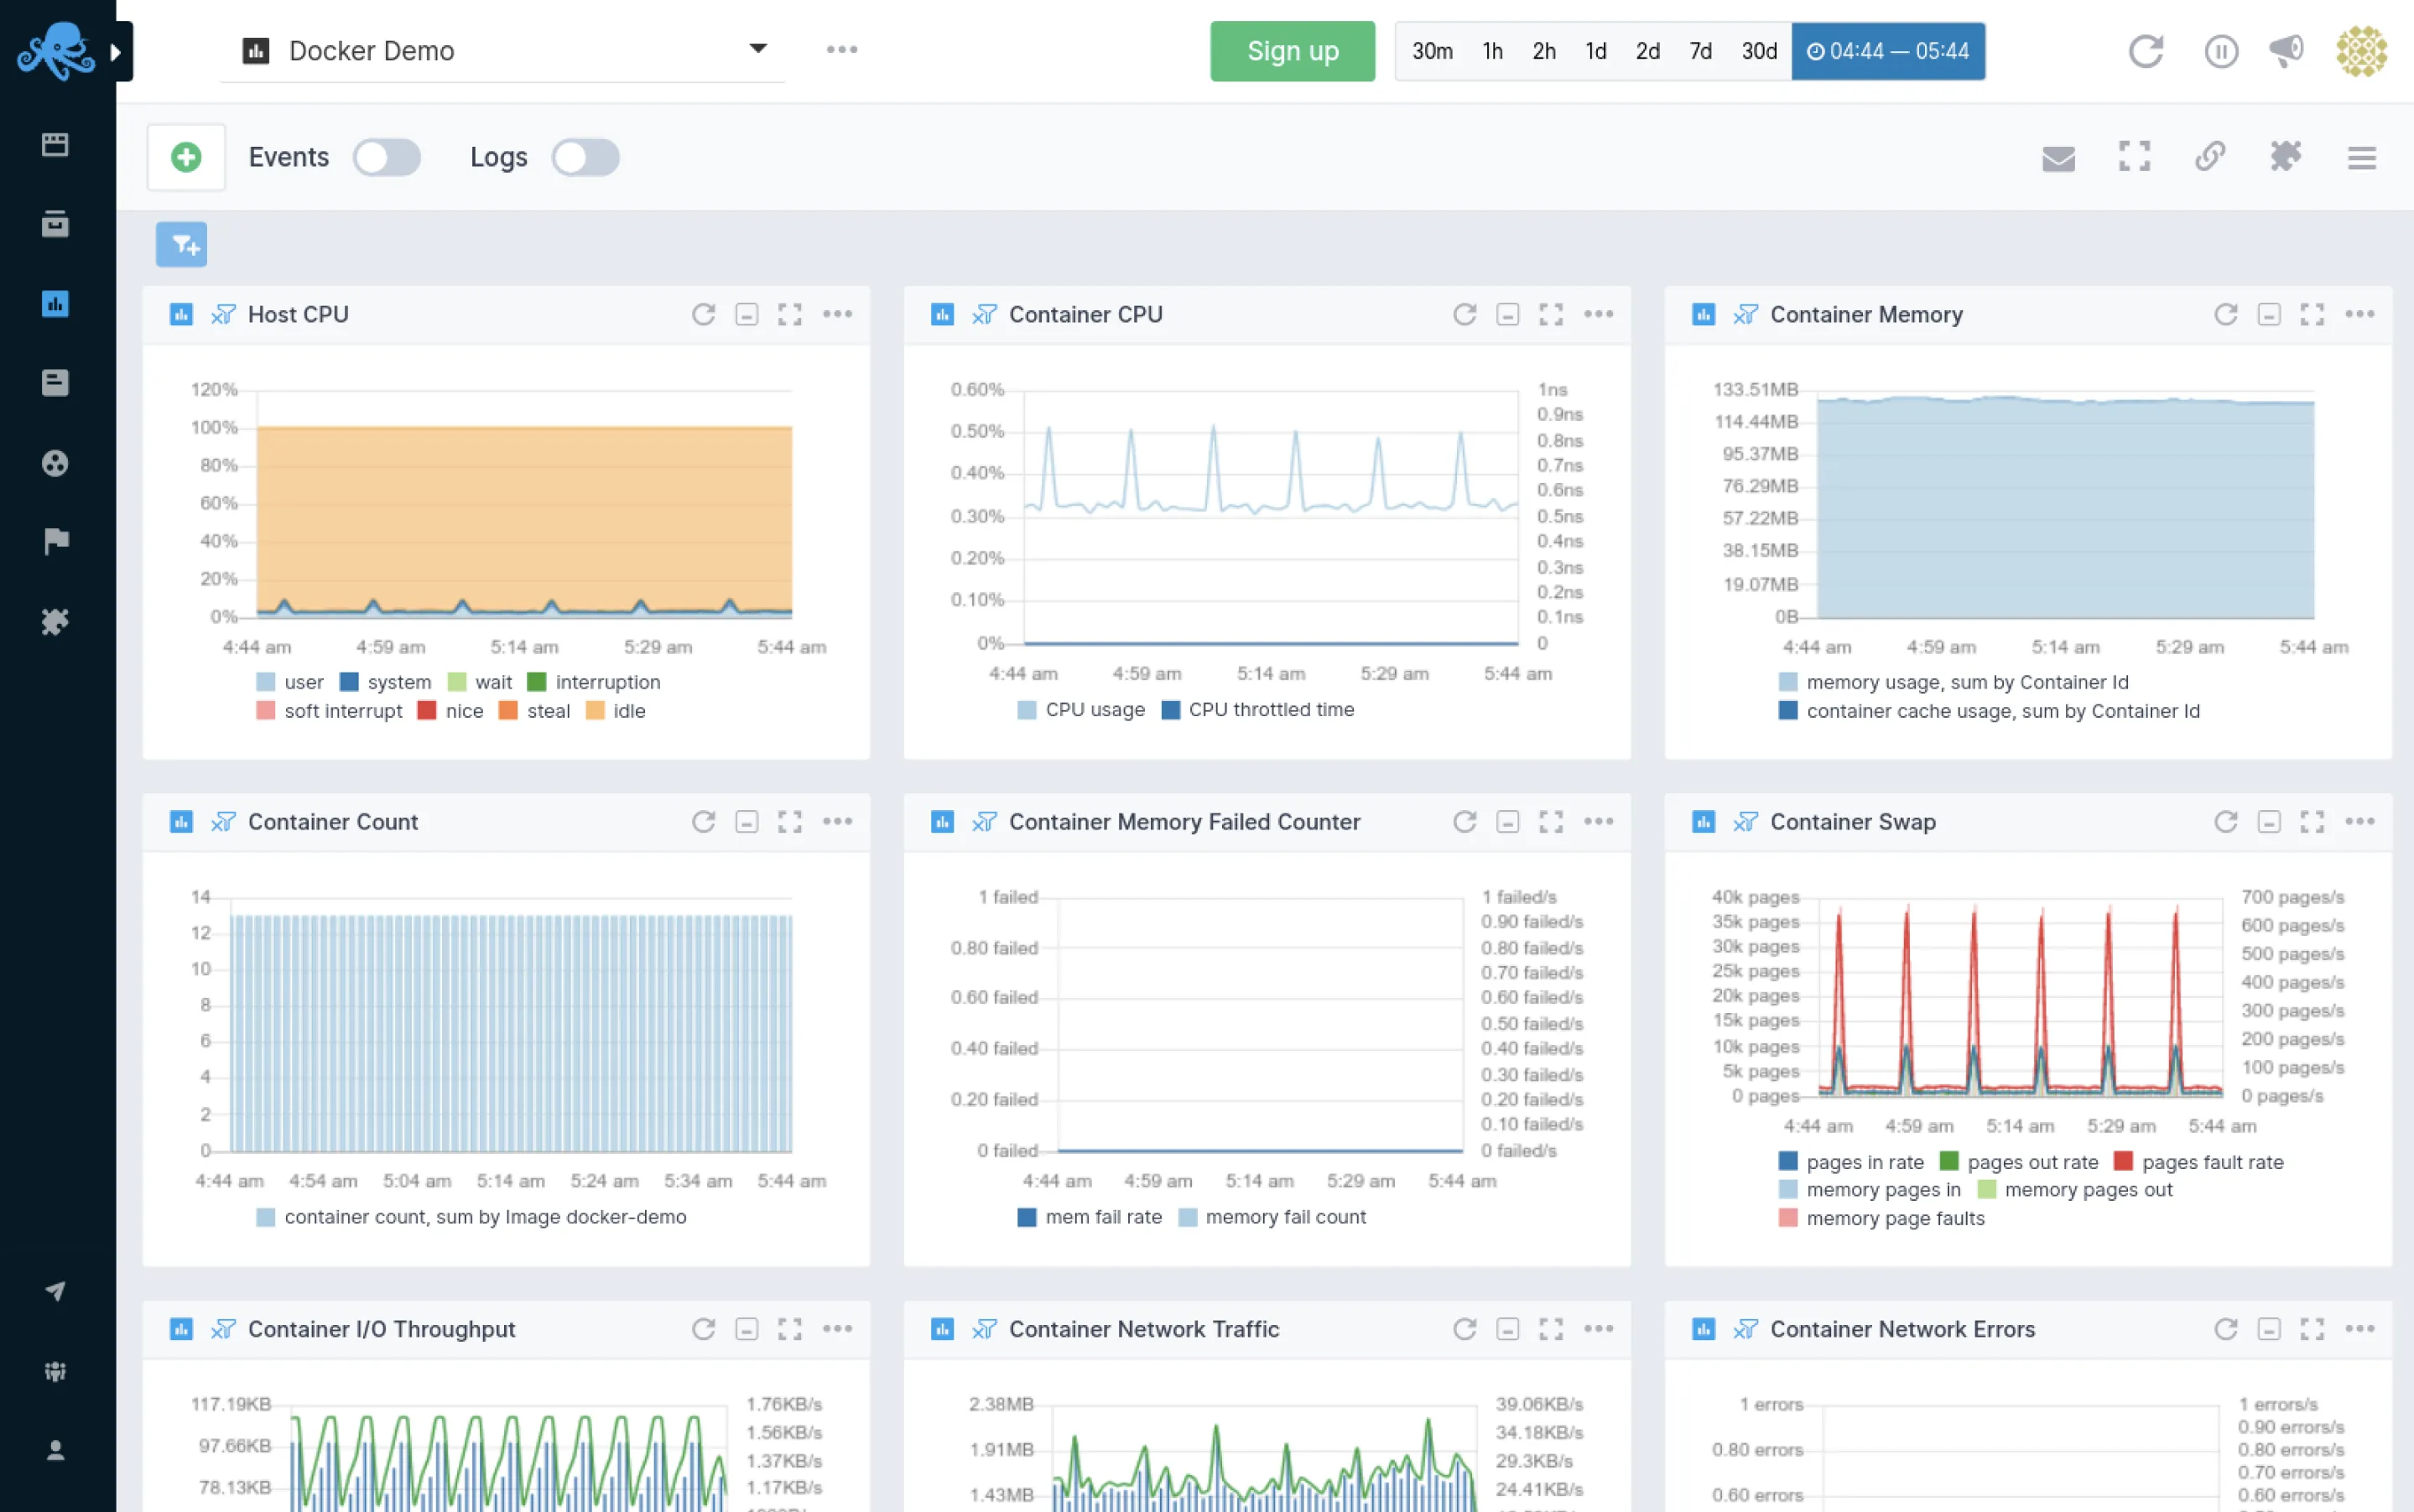Open the email report icon in the toolbar
The width and height of the screenshot is (2414, 1512).
(x=2058, y=157)
